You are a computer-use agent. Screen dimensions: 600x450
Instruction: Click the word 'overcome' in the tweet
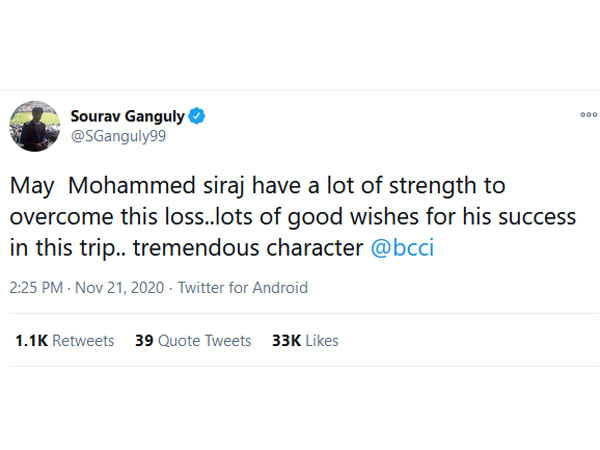pyautogui.click(x=54, y=216)
